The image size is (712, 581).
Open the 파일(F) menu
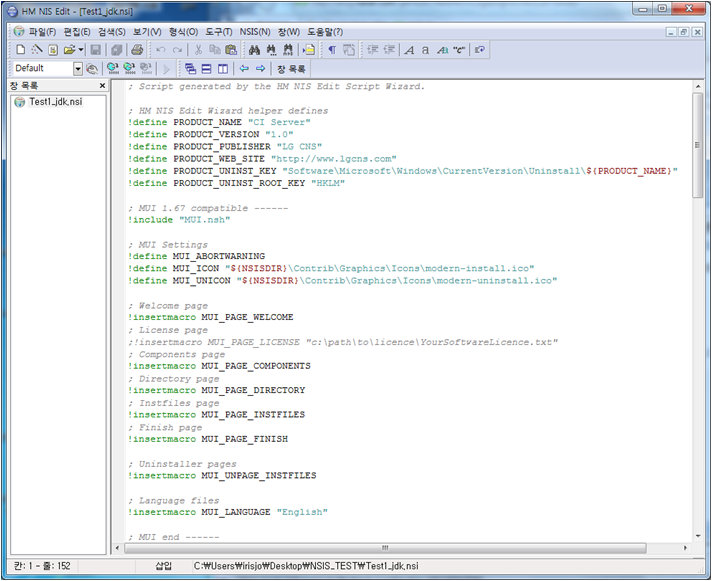coord(43,32)
